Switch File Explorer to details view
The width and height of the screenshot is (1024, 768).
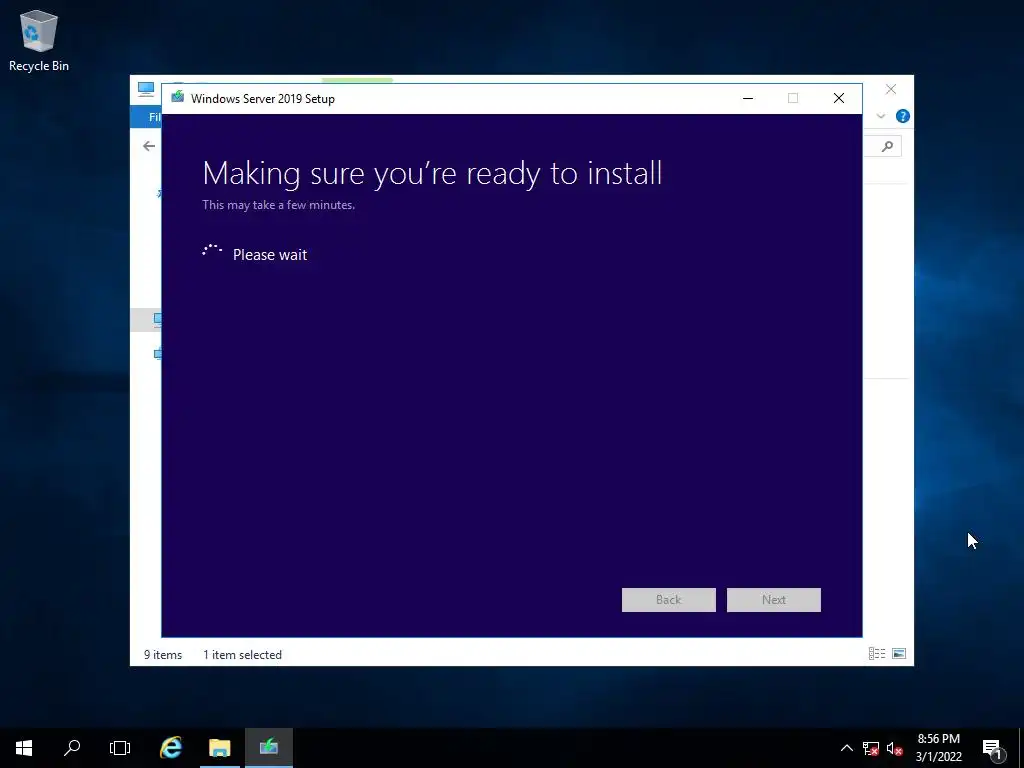(x=876, y=654)
